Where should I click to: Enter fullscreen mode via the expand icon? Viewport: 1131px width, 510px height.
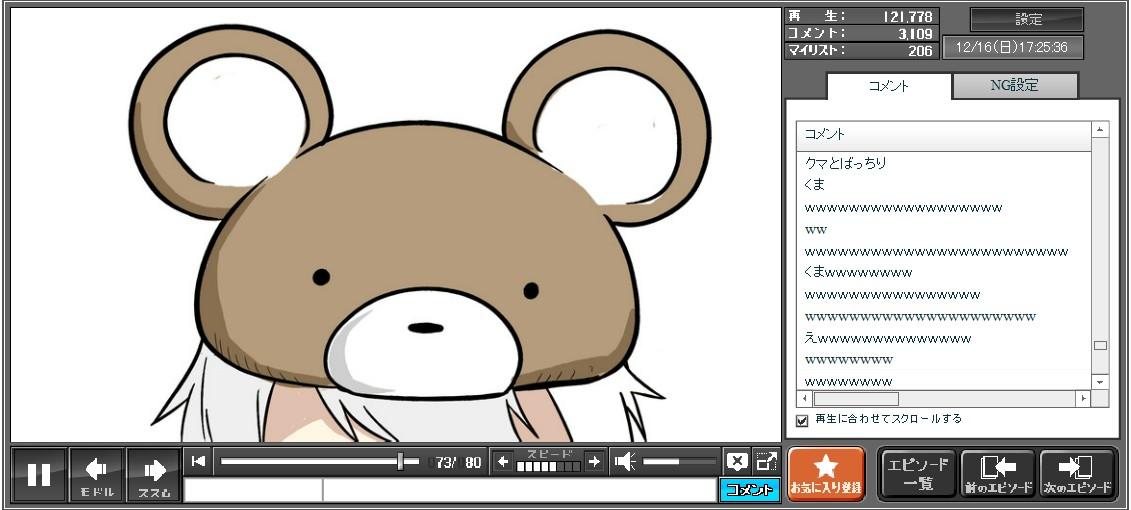pos(766,461)
